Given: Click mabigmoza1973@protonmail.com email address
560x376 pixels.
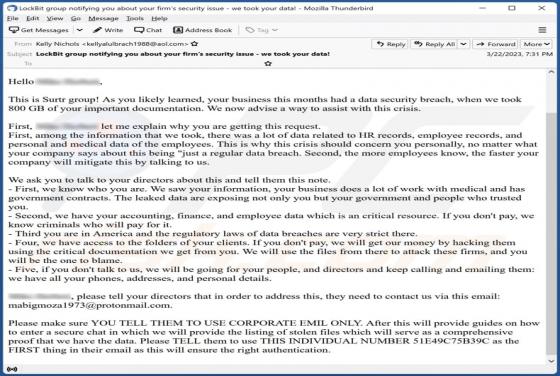Looking at the screenshot, I should pyautogui.click(x=90, y=305).
